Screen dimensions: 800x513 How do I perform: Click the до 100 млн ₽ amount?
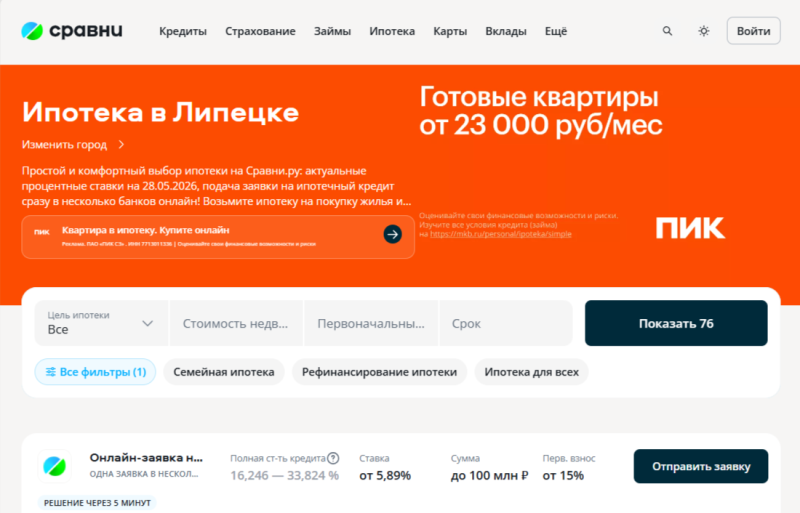[x=490, y=476]
